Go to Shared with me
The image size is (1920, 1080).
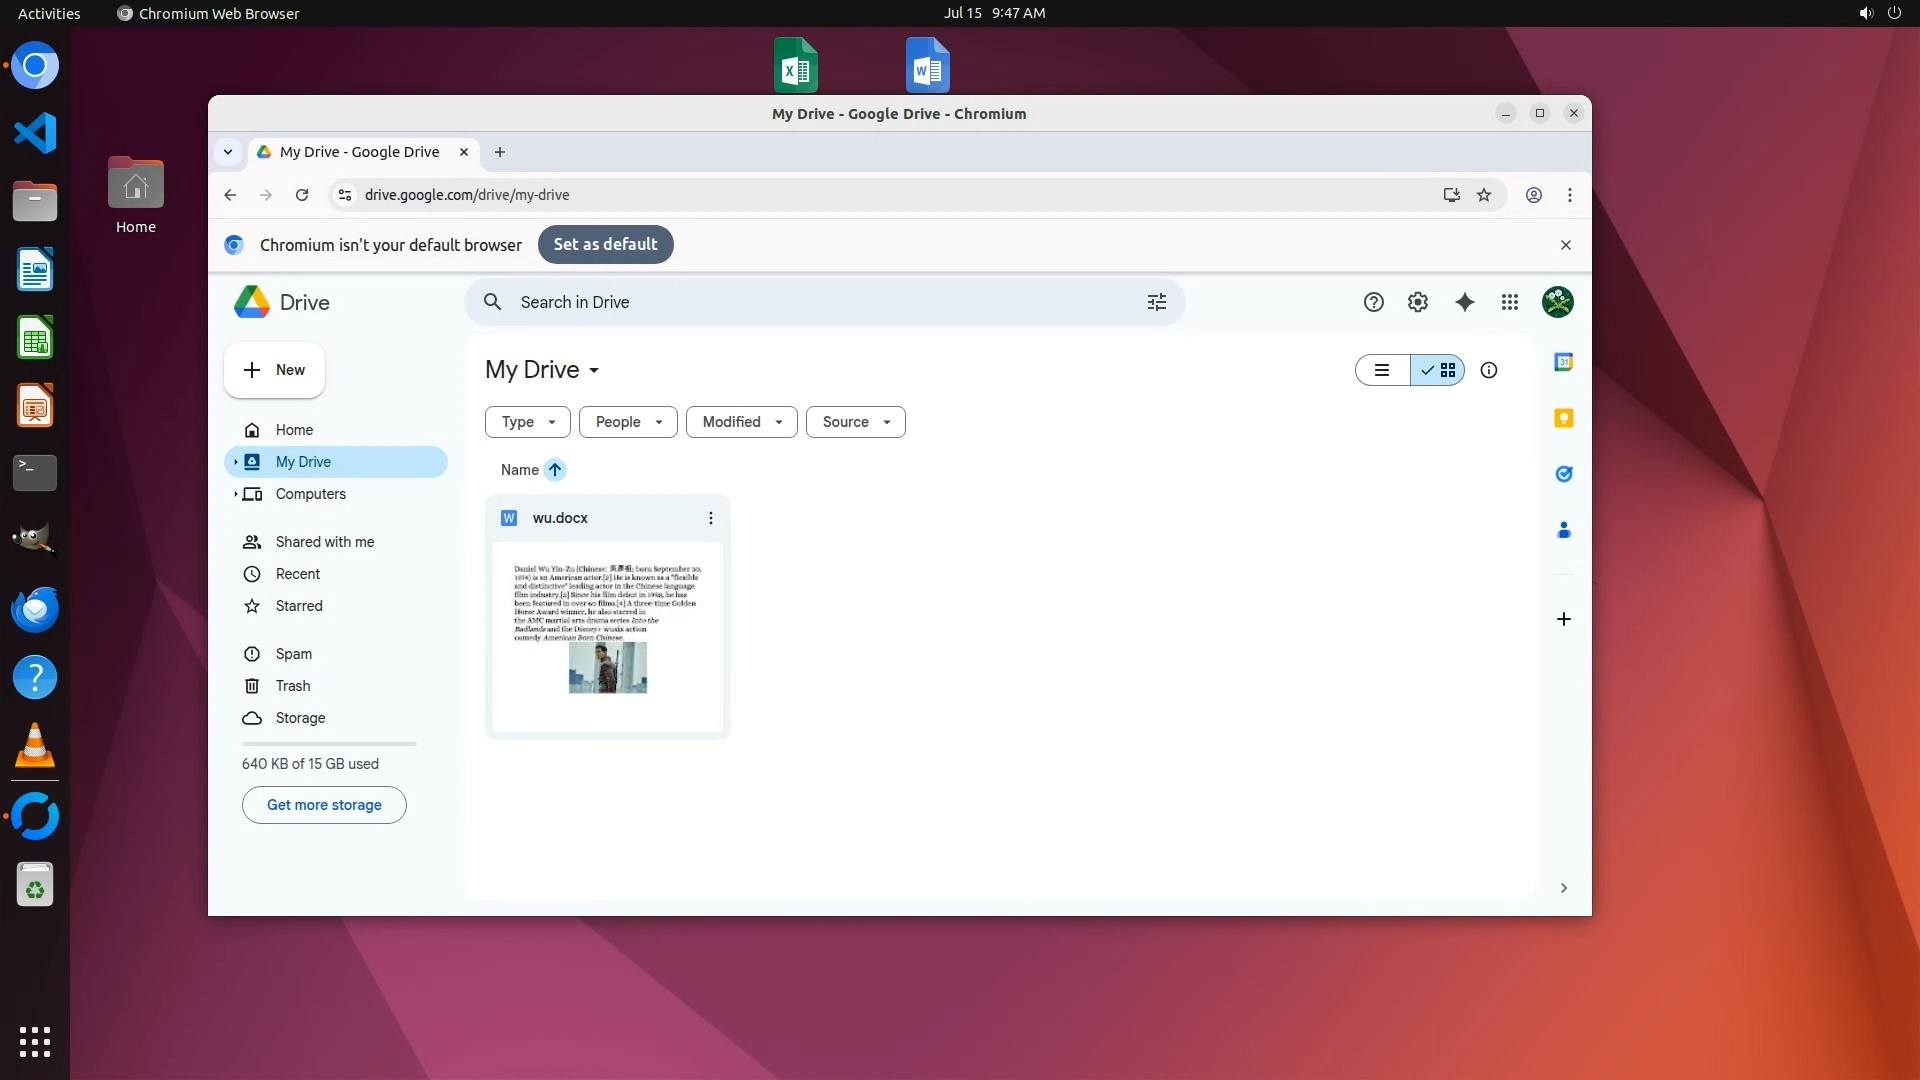coord(324,542)
